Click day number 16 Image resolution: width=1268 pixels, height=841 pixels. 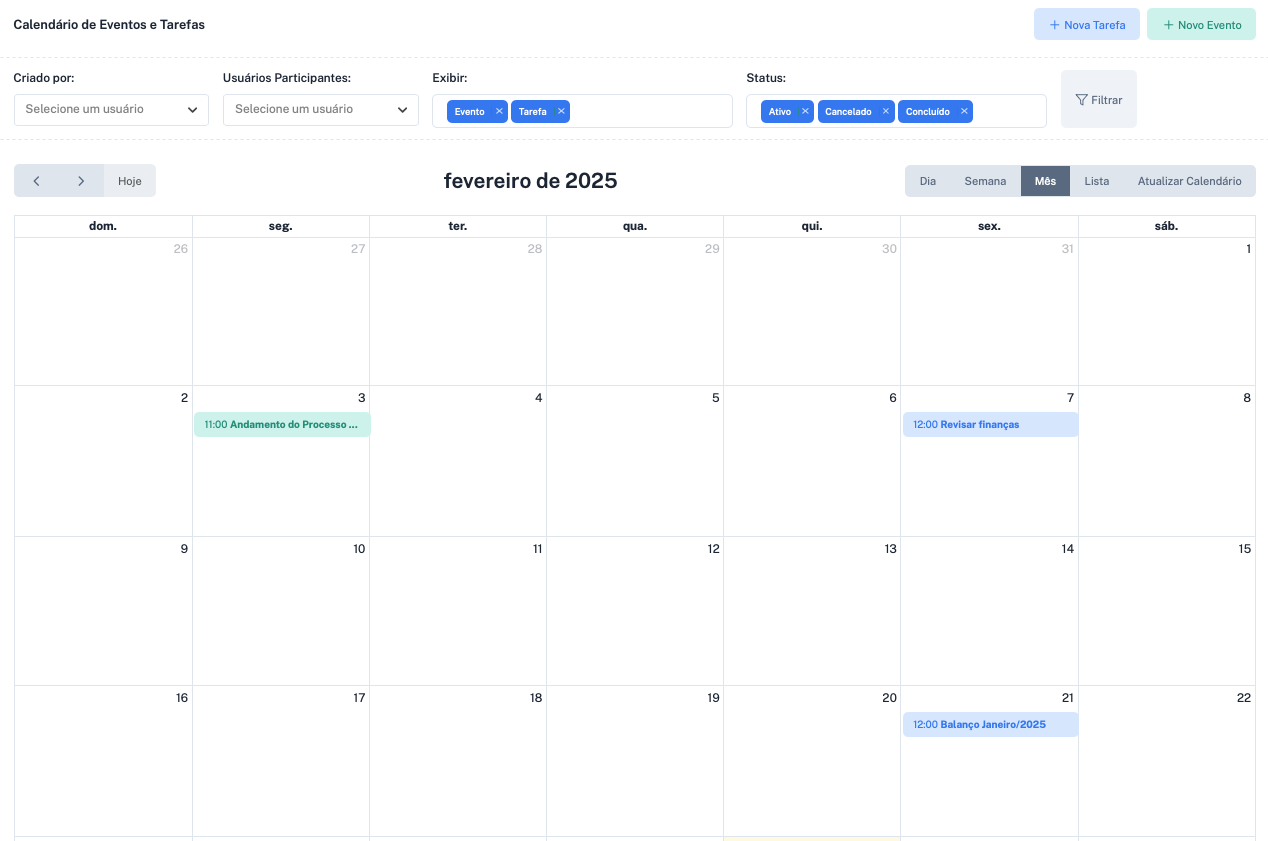182,698
